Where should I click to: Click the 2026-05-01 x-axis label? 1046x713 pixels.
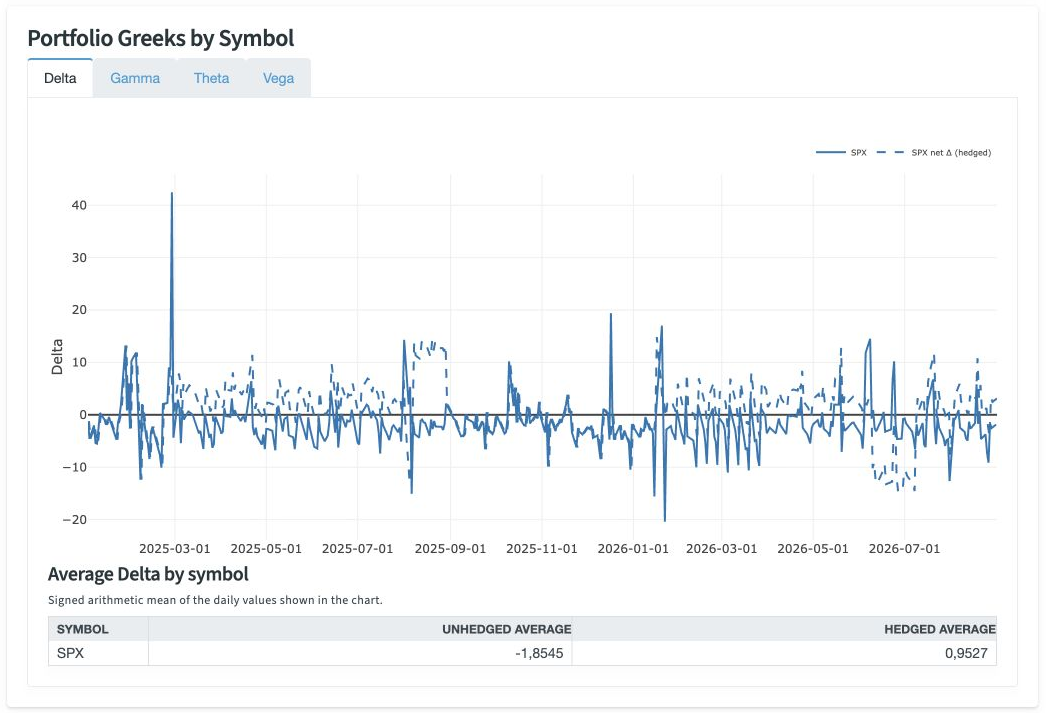point(813,548)
